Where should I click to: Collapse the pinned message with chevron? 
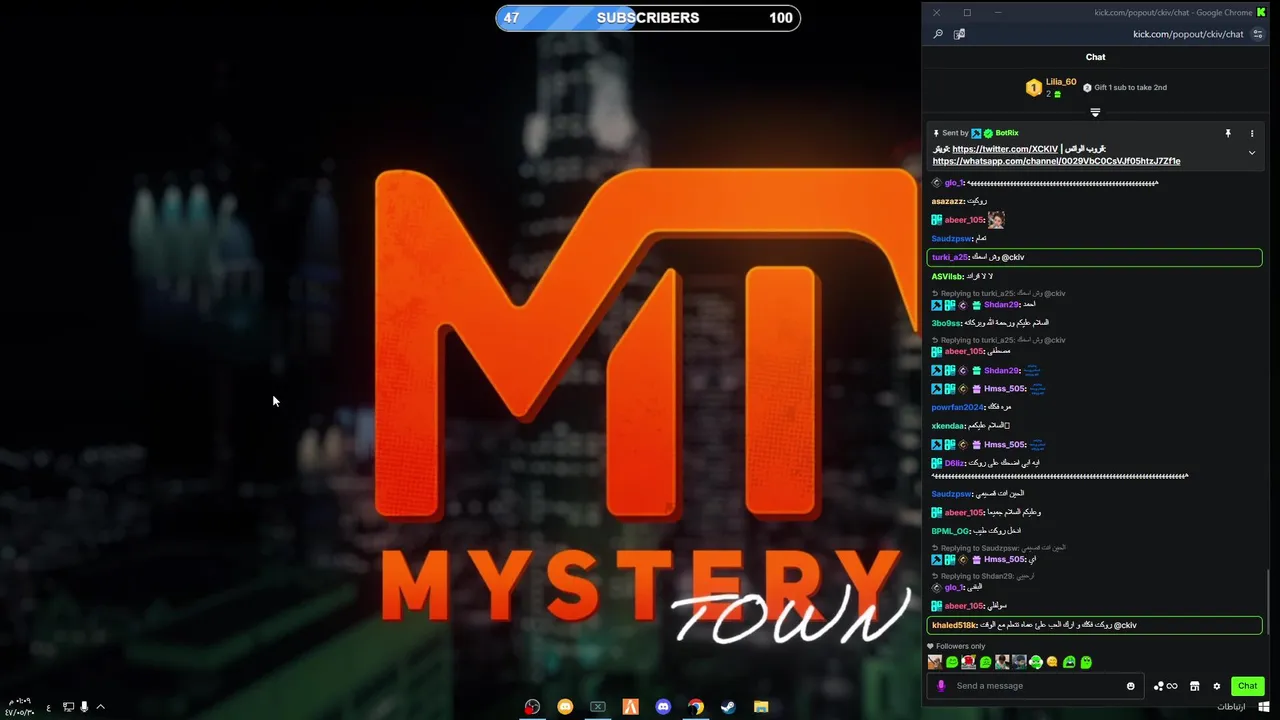1251,153
